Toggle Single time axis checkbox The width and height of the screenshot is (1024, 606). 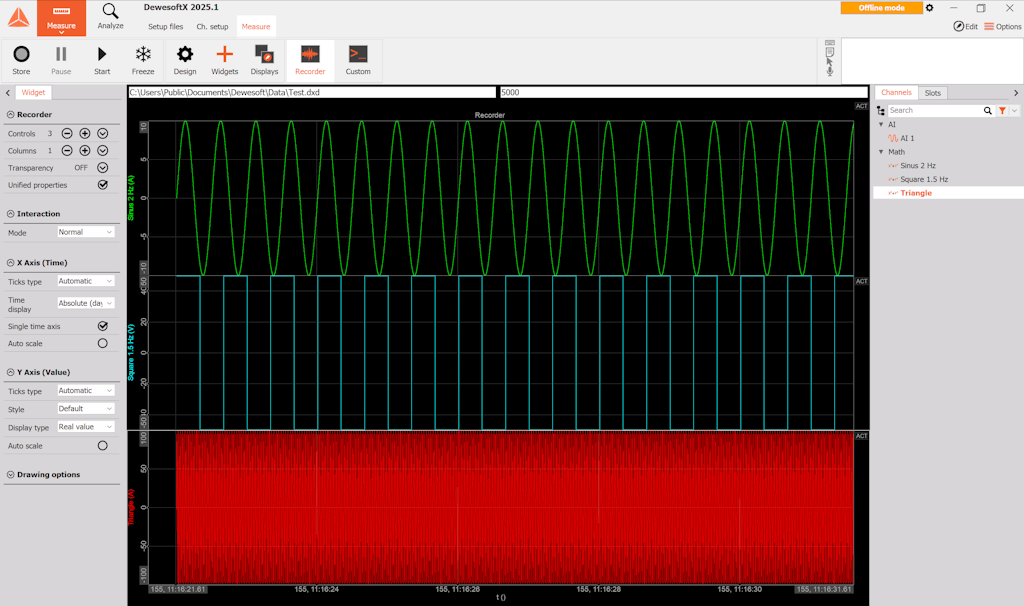tap(103, 326)
